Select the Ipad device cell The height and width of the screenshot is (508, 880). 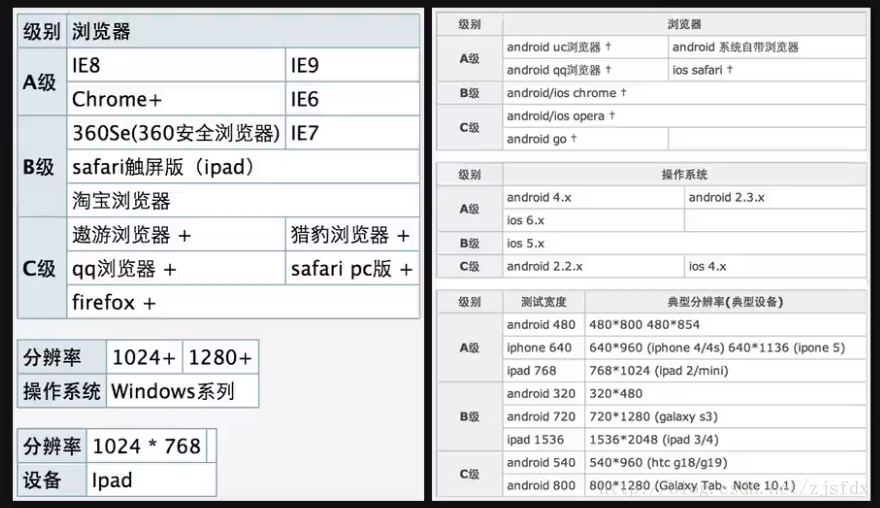click(151, 480)
